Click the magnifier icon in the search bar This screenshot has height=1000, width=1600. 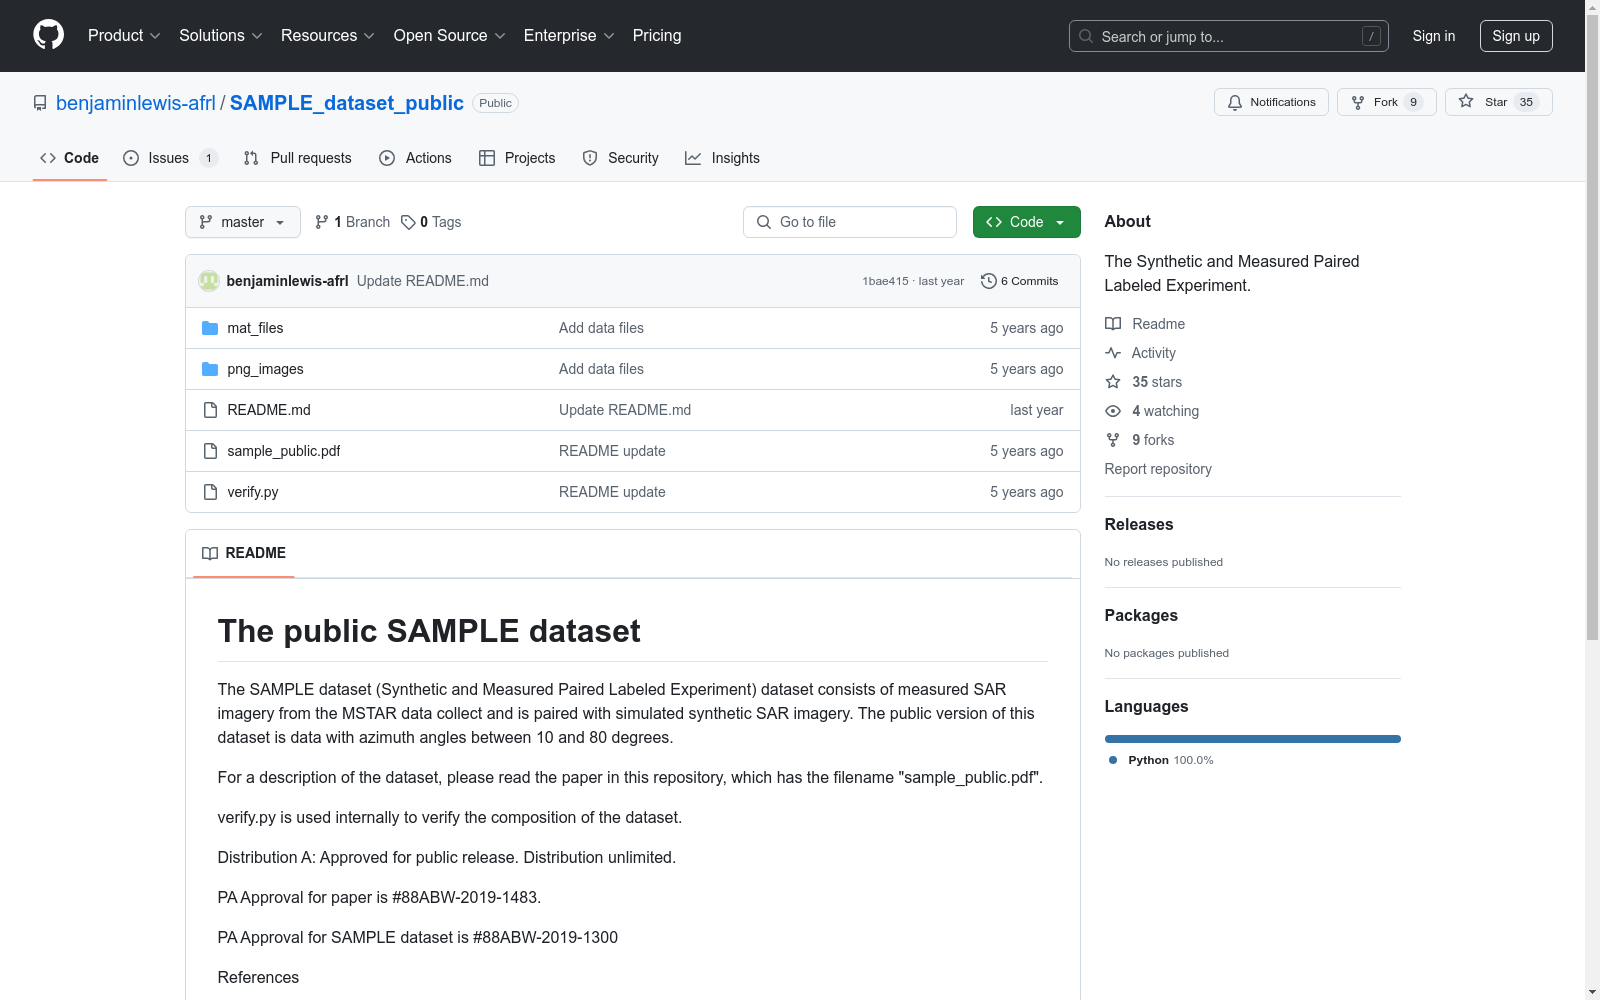click(1086, 36)
